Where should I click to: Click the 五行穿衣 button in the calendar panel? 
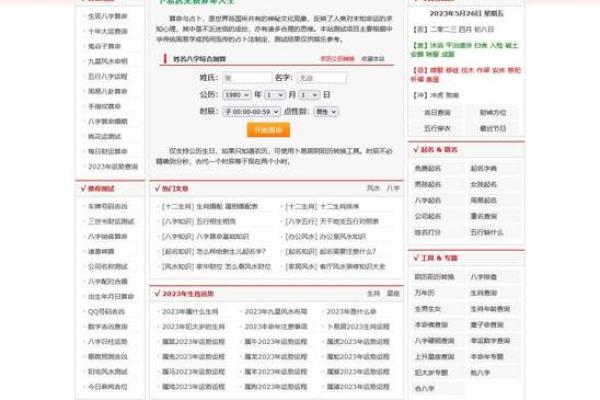tap(437, 128)
